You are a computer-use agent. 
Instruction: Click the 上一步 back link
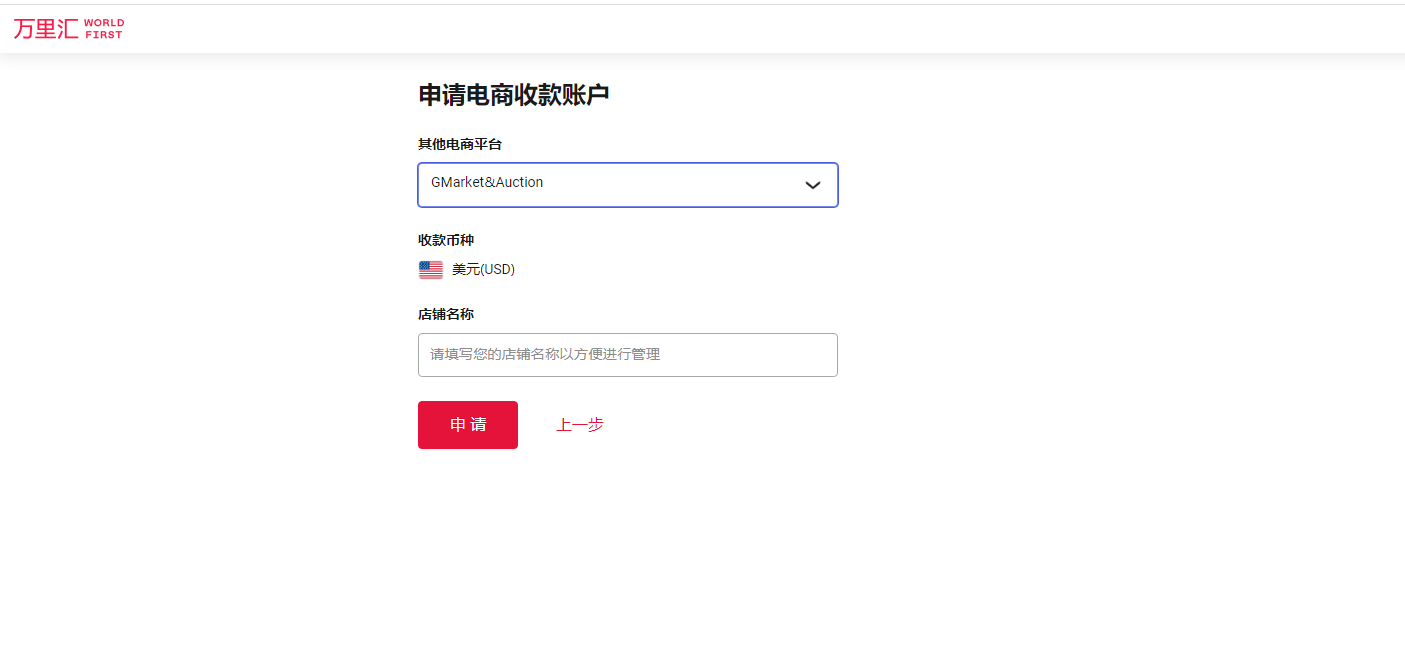(580, 425)
